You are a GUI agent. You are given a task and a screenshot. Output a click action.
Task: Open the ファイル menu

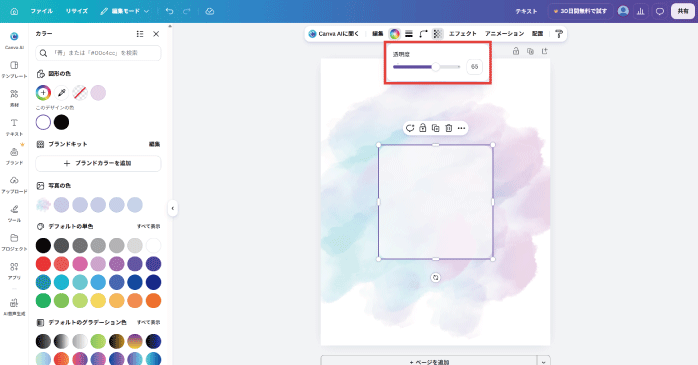pos(42,11)
